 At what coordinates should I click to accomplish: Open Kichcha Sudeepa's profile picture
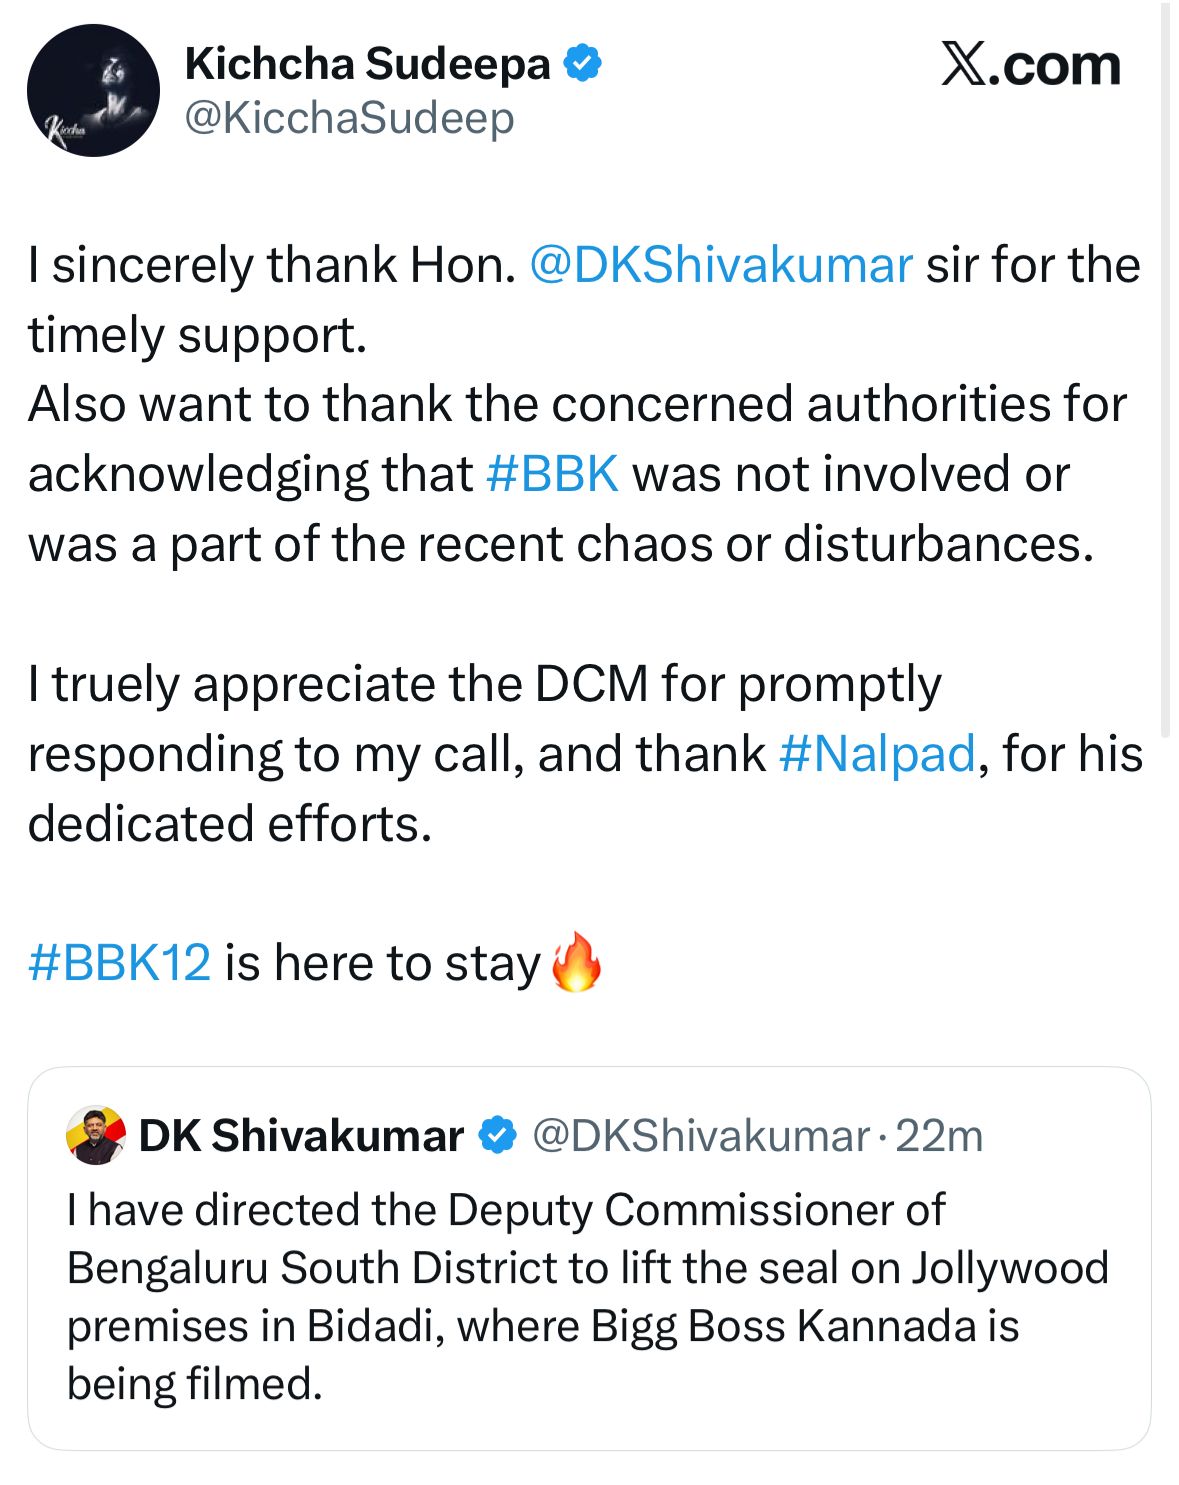click(x=93, y=91)
